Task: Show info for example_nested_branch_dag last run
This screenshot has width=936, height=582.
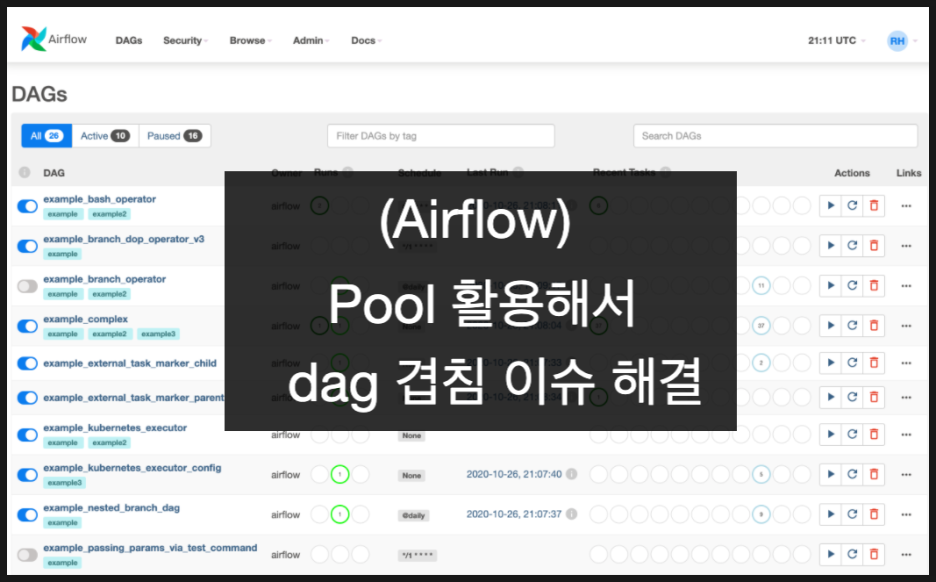Action: [571, 514]
